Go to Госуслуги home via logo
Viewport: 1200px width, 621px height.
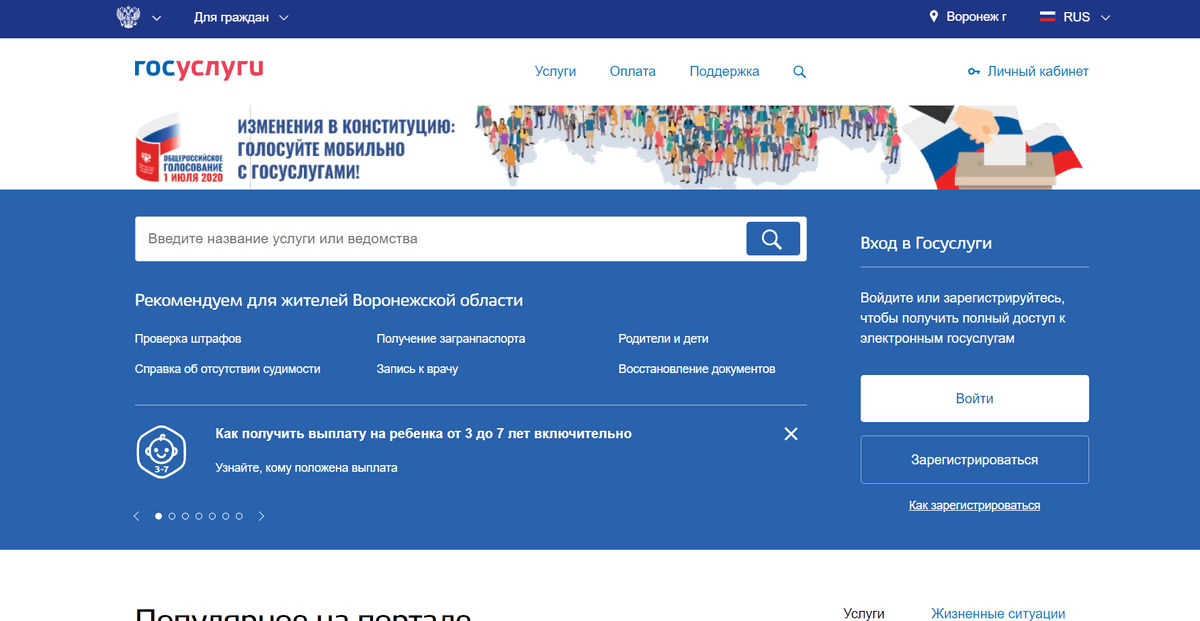point(199,68)
